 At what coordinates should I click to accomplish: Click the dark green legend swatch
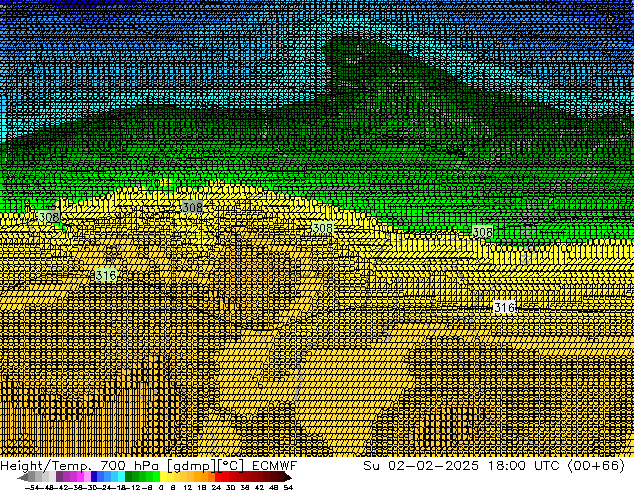[x=129, y=477]
